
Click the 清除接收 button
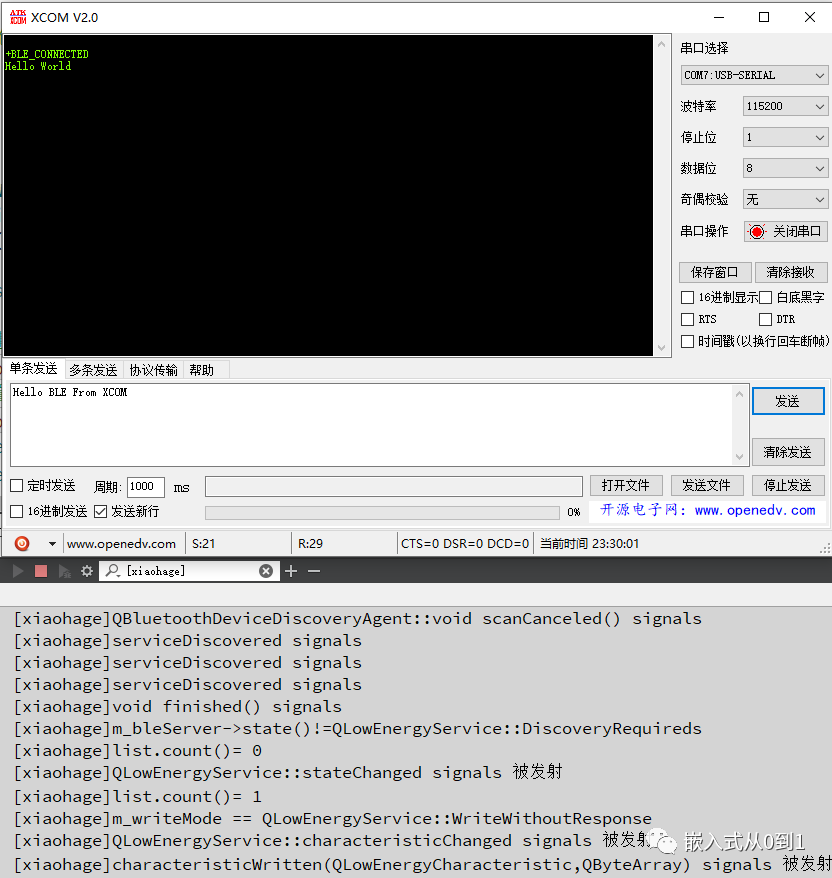coord(791,272)
